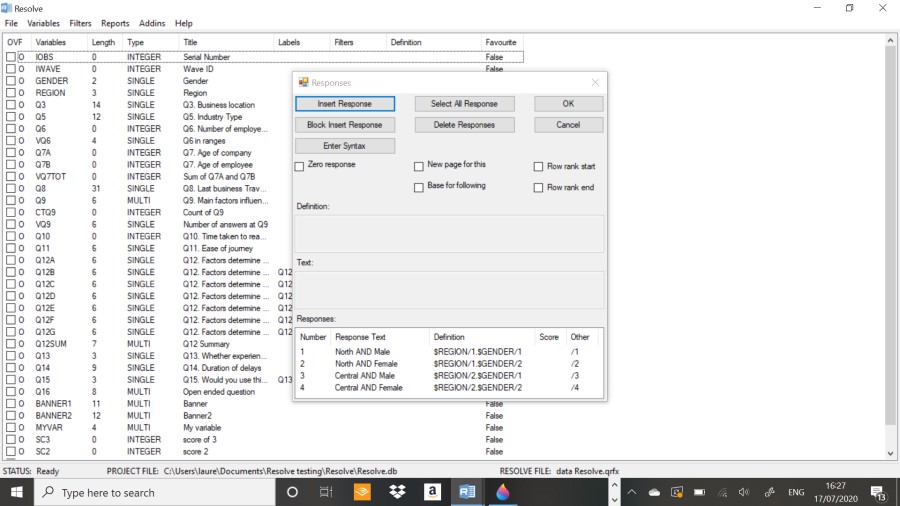
Task: Open Task View in taskbar
Action: pyautogui.click(x=326, y=492)
